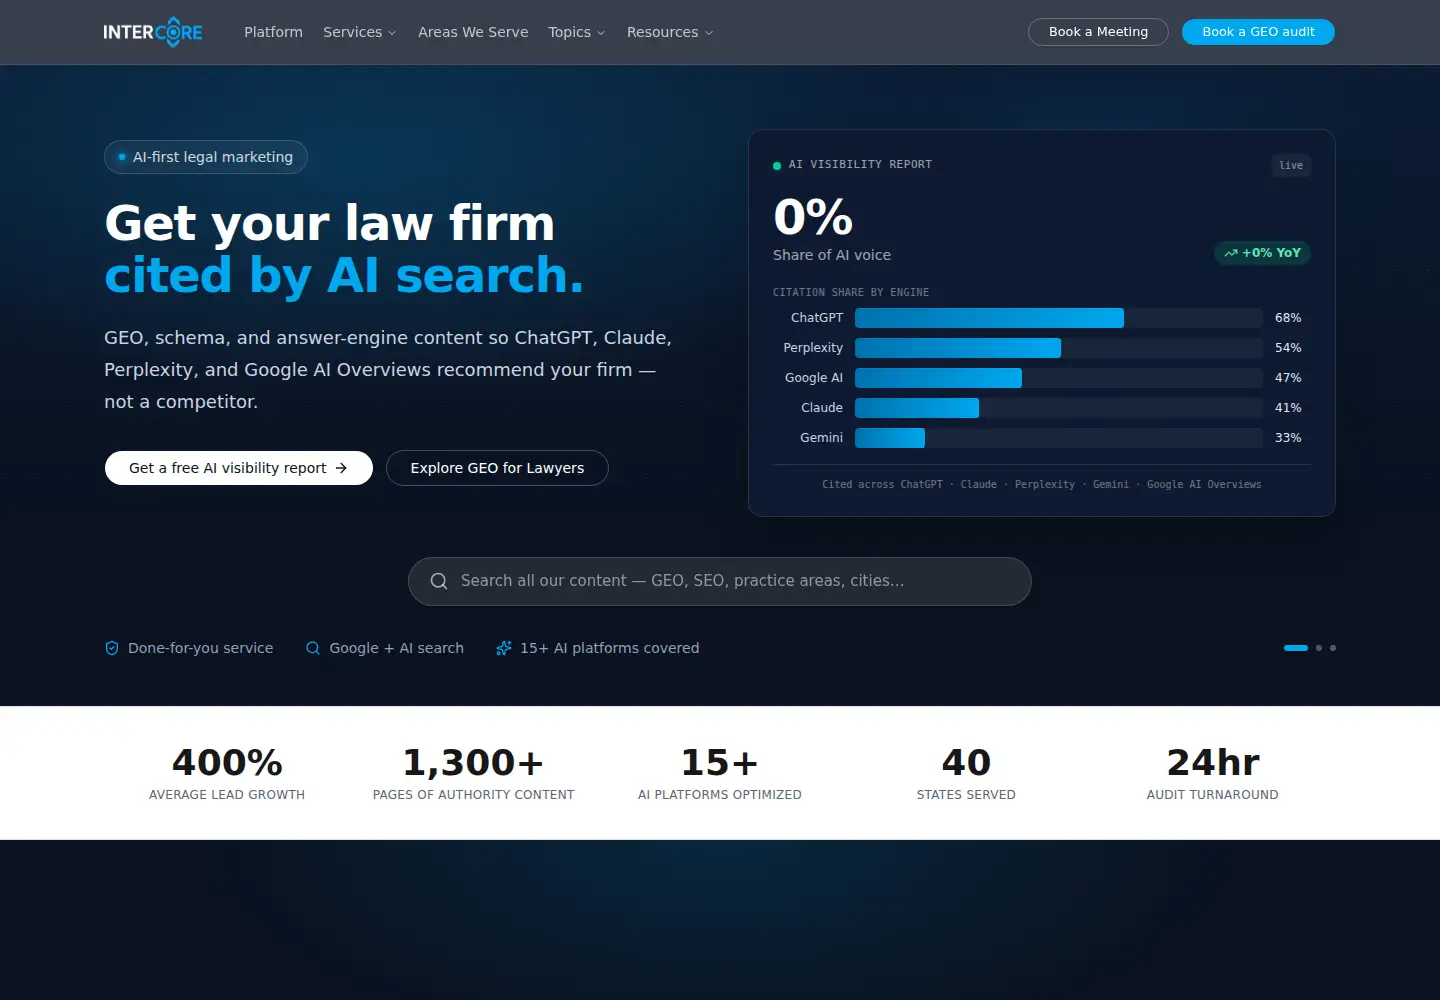This screenshot has height=1000, width=1440.
Task: Click the 'cited by AI search.' headline
Action: (344, 276)
